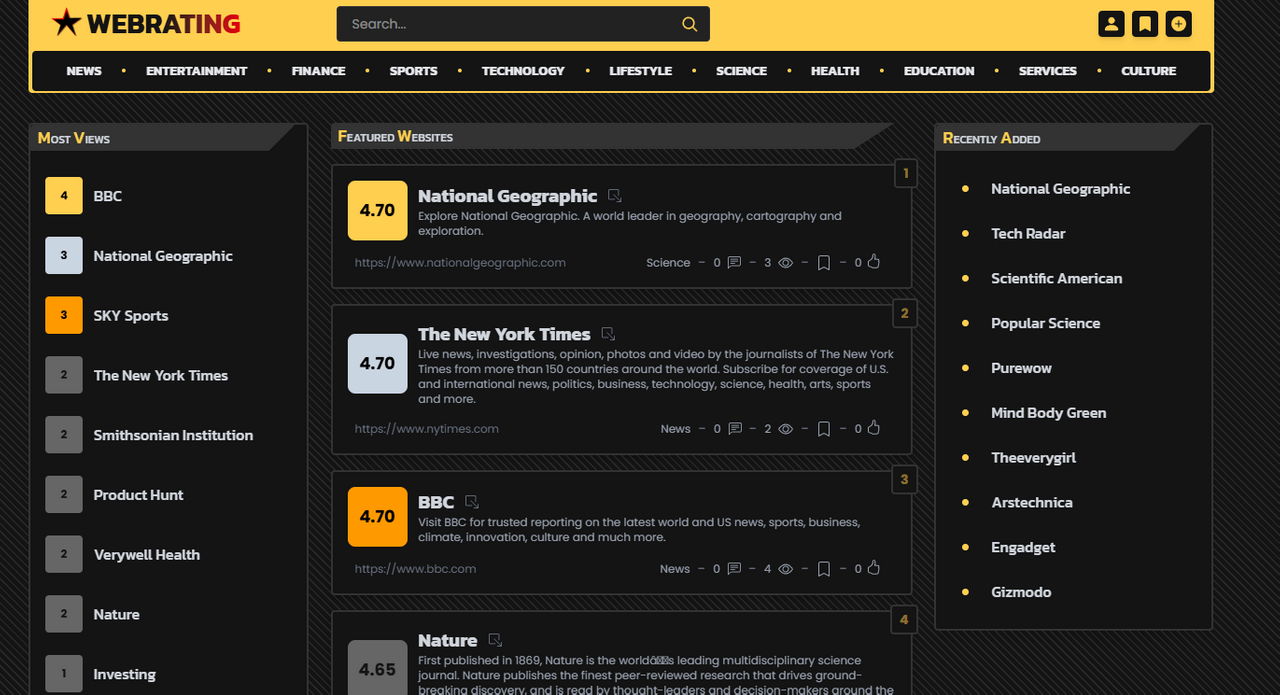Open The New York Times in Most Views

click(x=161, y=376)
